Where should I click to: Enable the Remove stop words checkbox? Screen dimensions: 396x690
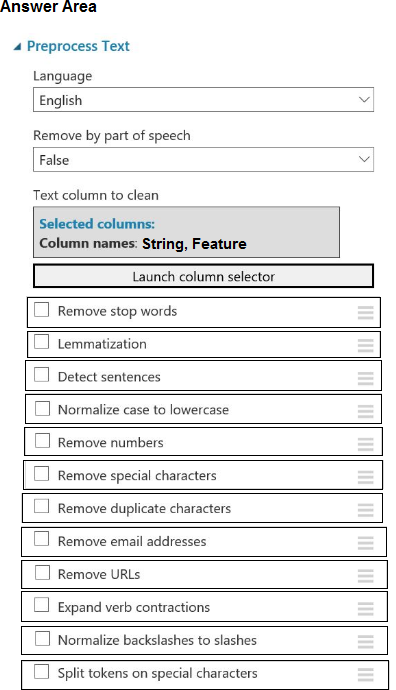click(42, 309)
